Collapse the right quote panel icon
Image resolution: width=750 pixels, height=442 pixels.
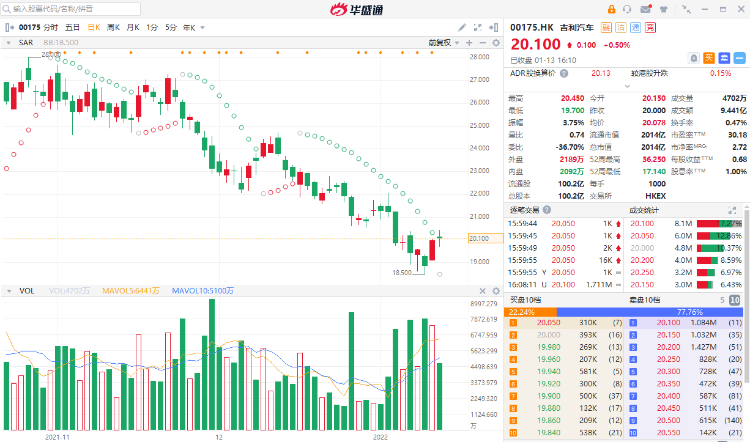coord(494,28)
